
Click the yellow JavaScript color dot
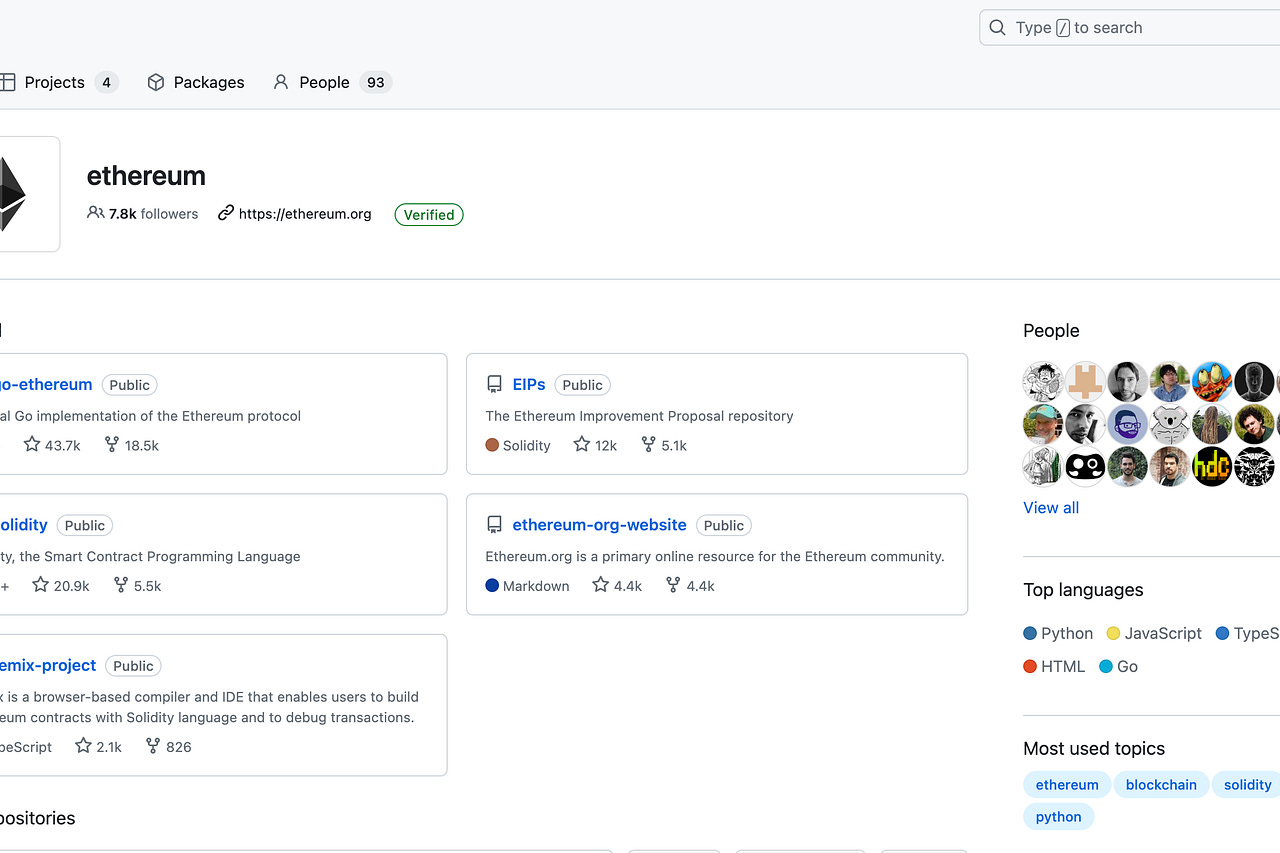[1113, 633]
